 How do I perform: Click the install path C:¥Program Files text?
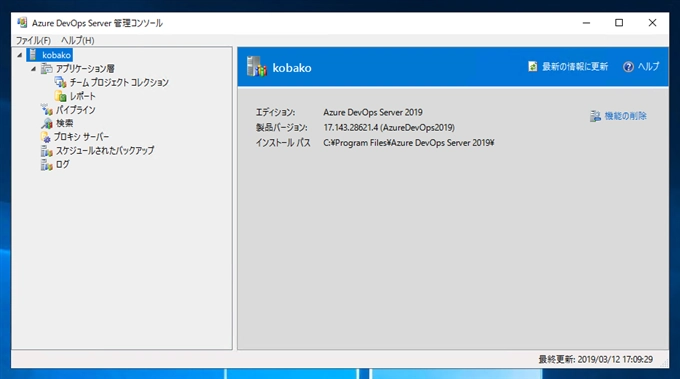tap(409, 143)
